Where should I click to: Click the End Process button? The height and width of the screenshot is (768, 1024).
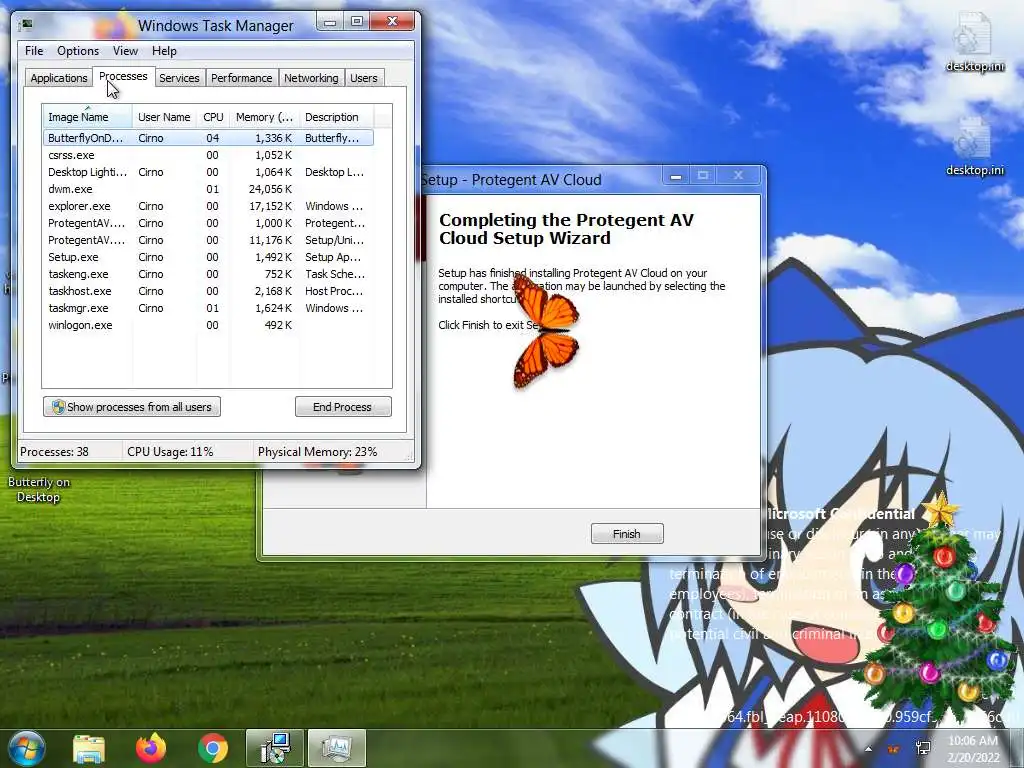click(343, 407)
